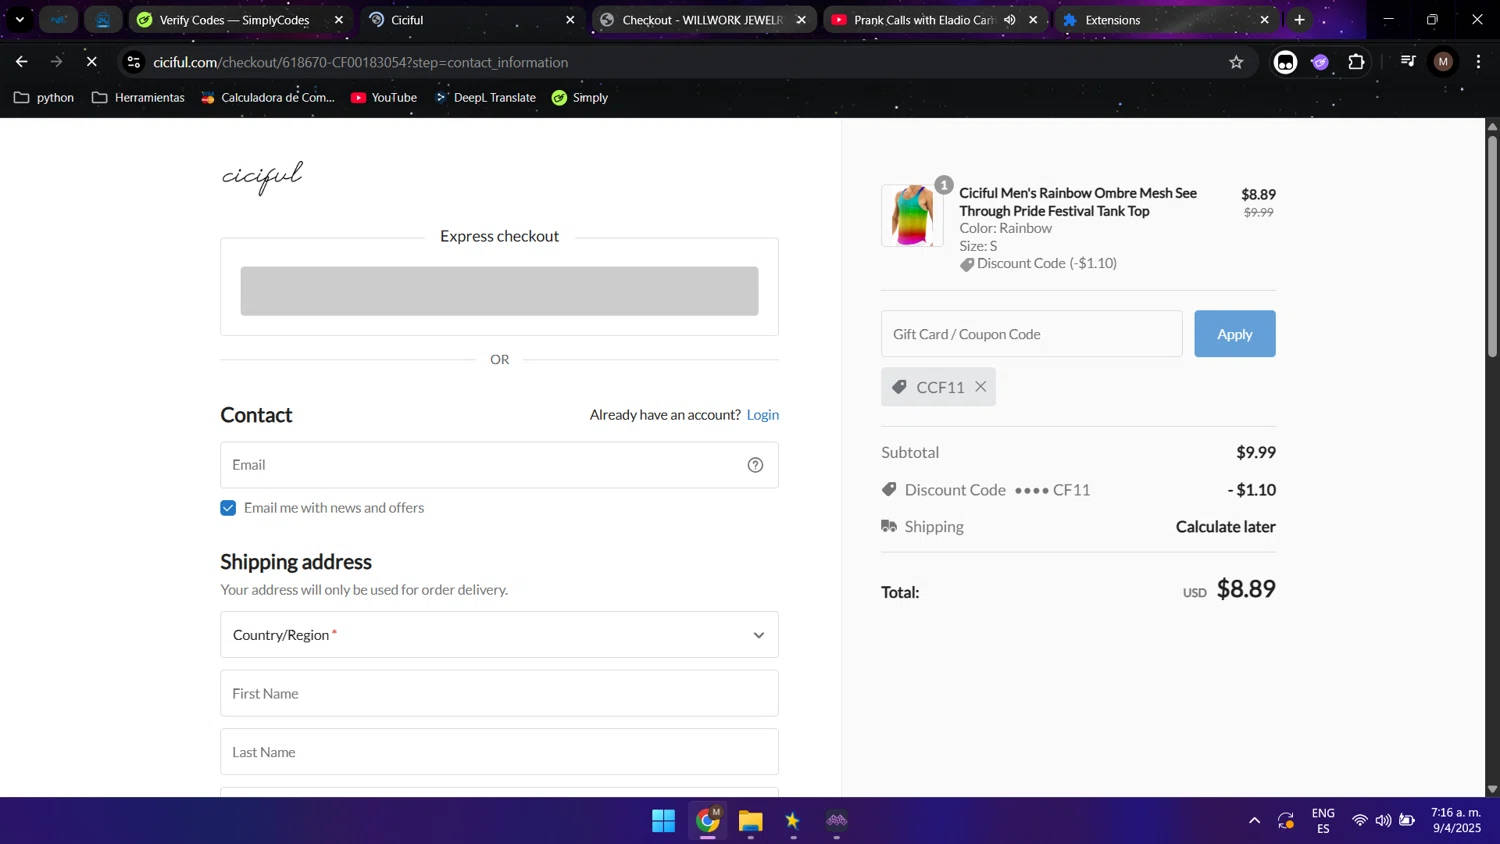Close the Extensions tab
The image size is (1500, 844).
(1264, 20)
